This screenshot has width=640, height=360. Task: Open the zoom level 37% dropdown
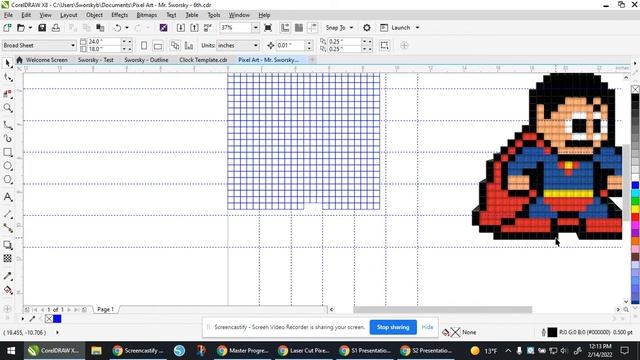point(256,28)
